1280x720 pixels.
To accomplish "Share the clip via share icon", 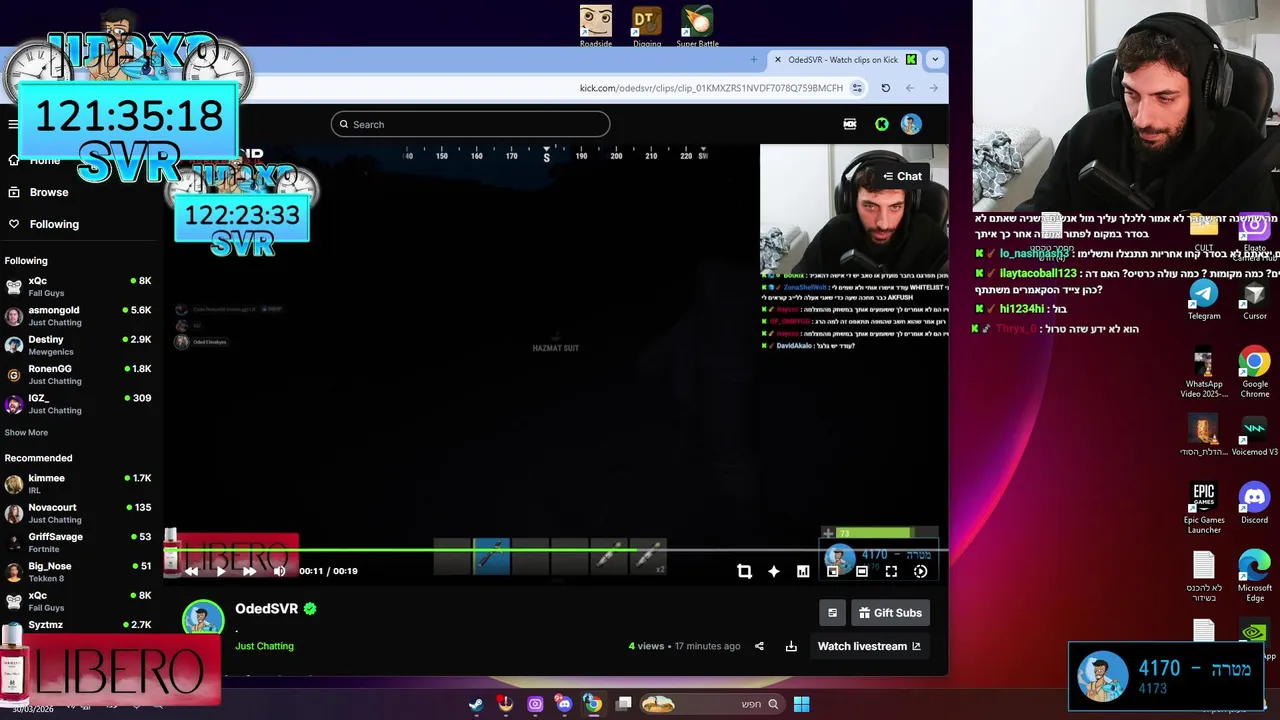I will 759,646.
